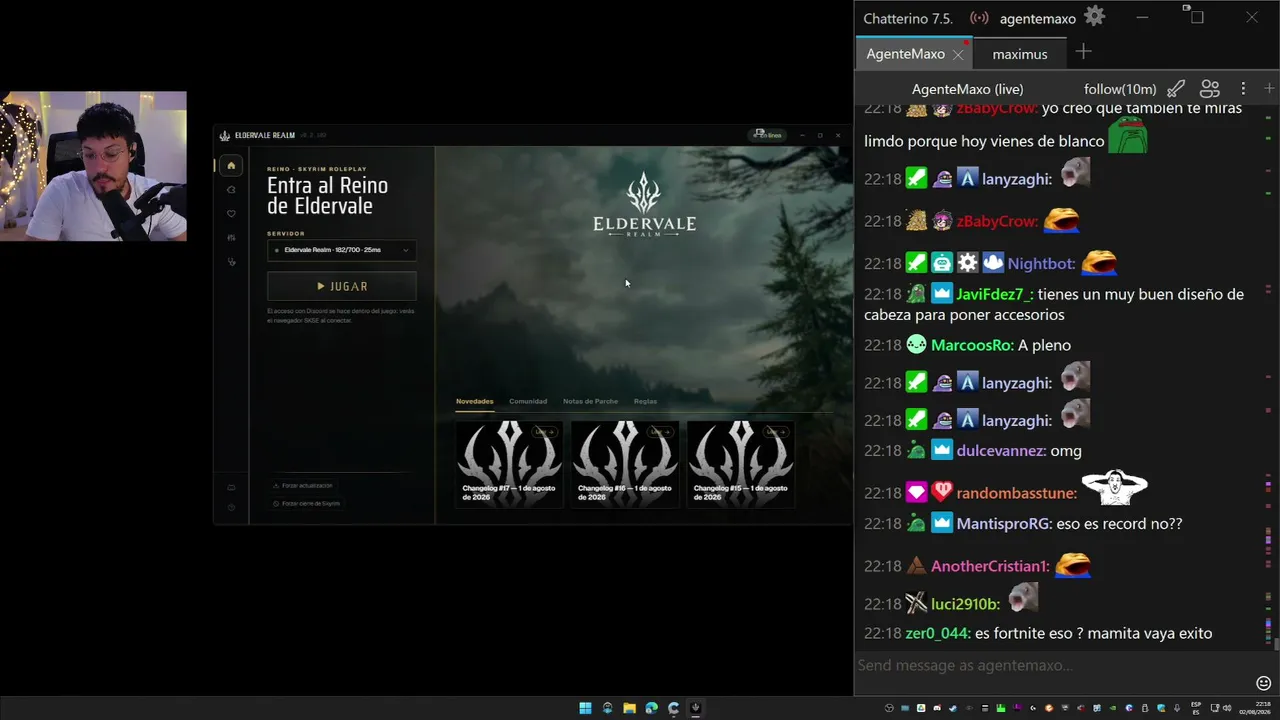Image resolution: width=1280 pixels, height=720 pixels.
Task: Open the sliders settings icon in launcher sidebar
Action: click(x=231, y=238)
